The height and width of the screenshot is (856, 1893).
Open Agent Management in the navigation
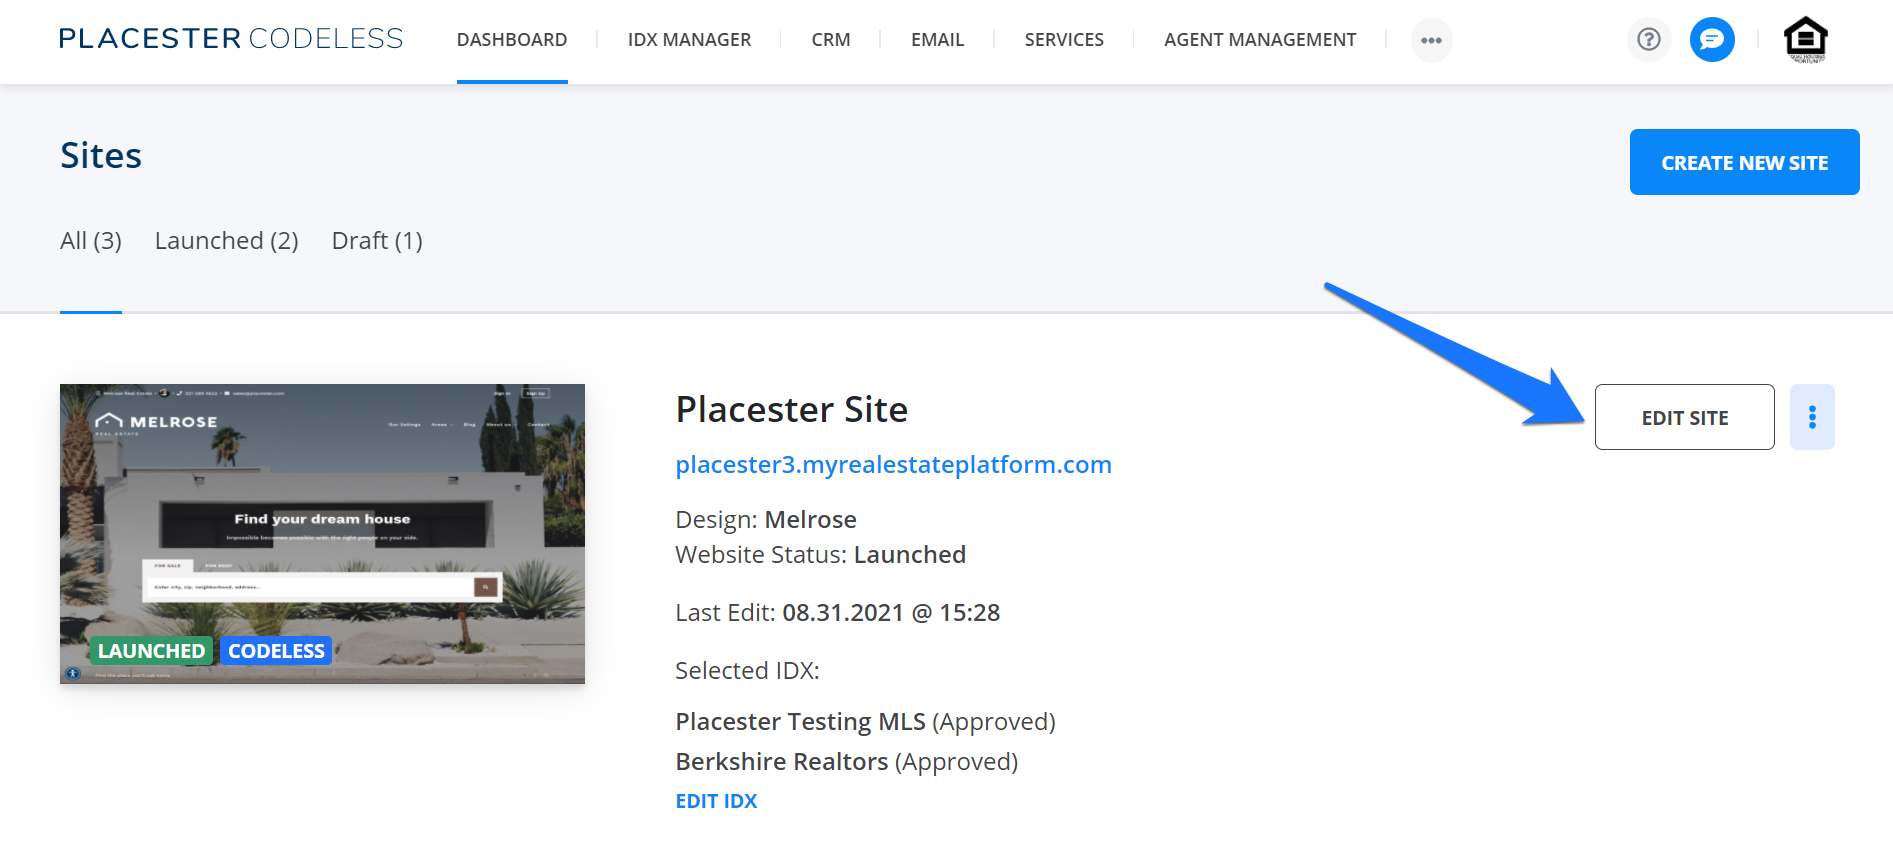[x=1260, y=40]
